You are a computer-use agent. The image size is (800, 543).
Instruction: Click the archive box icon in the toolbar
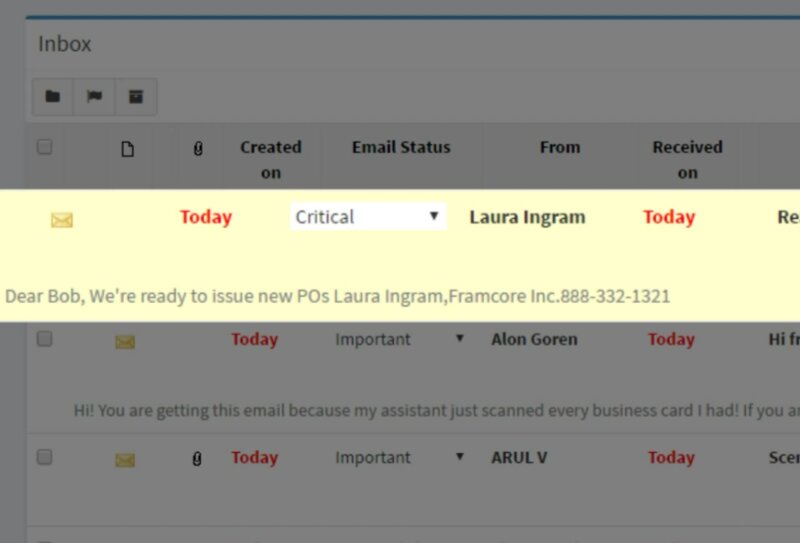click(136, 97)
